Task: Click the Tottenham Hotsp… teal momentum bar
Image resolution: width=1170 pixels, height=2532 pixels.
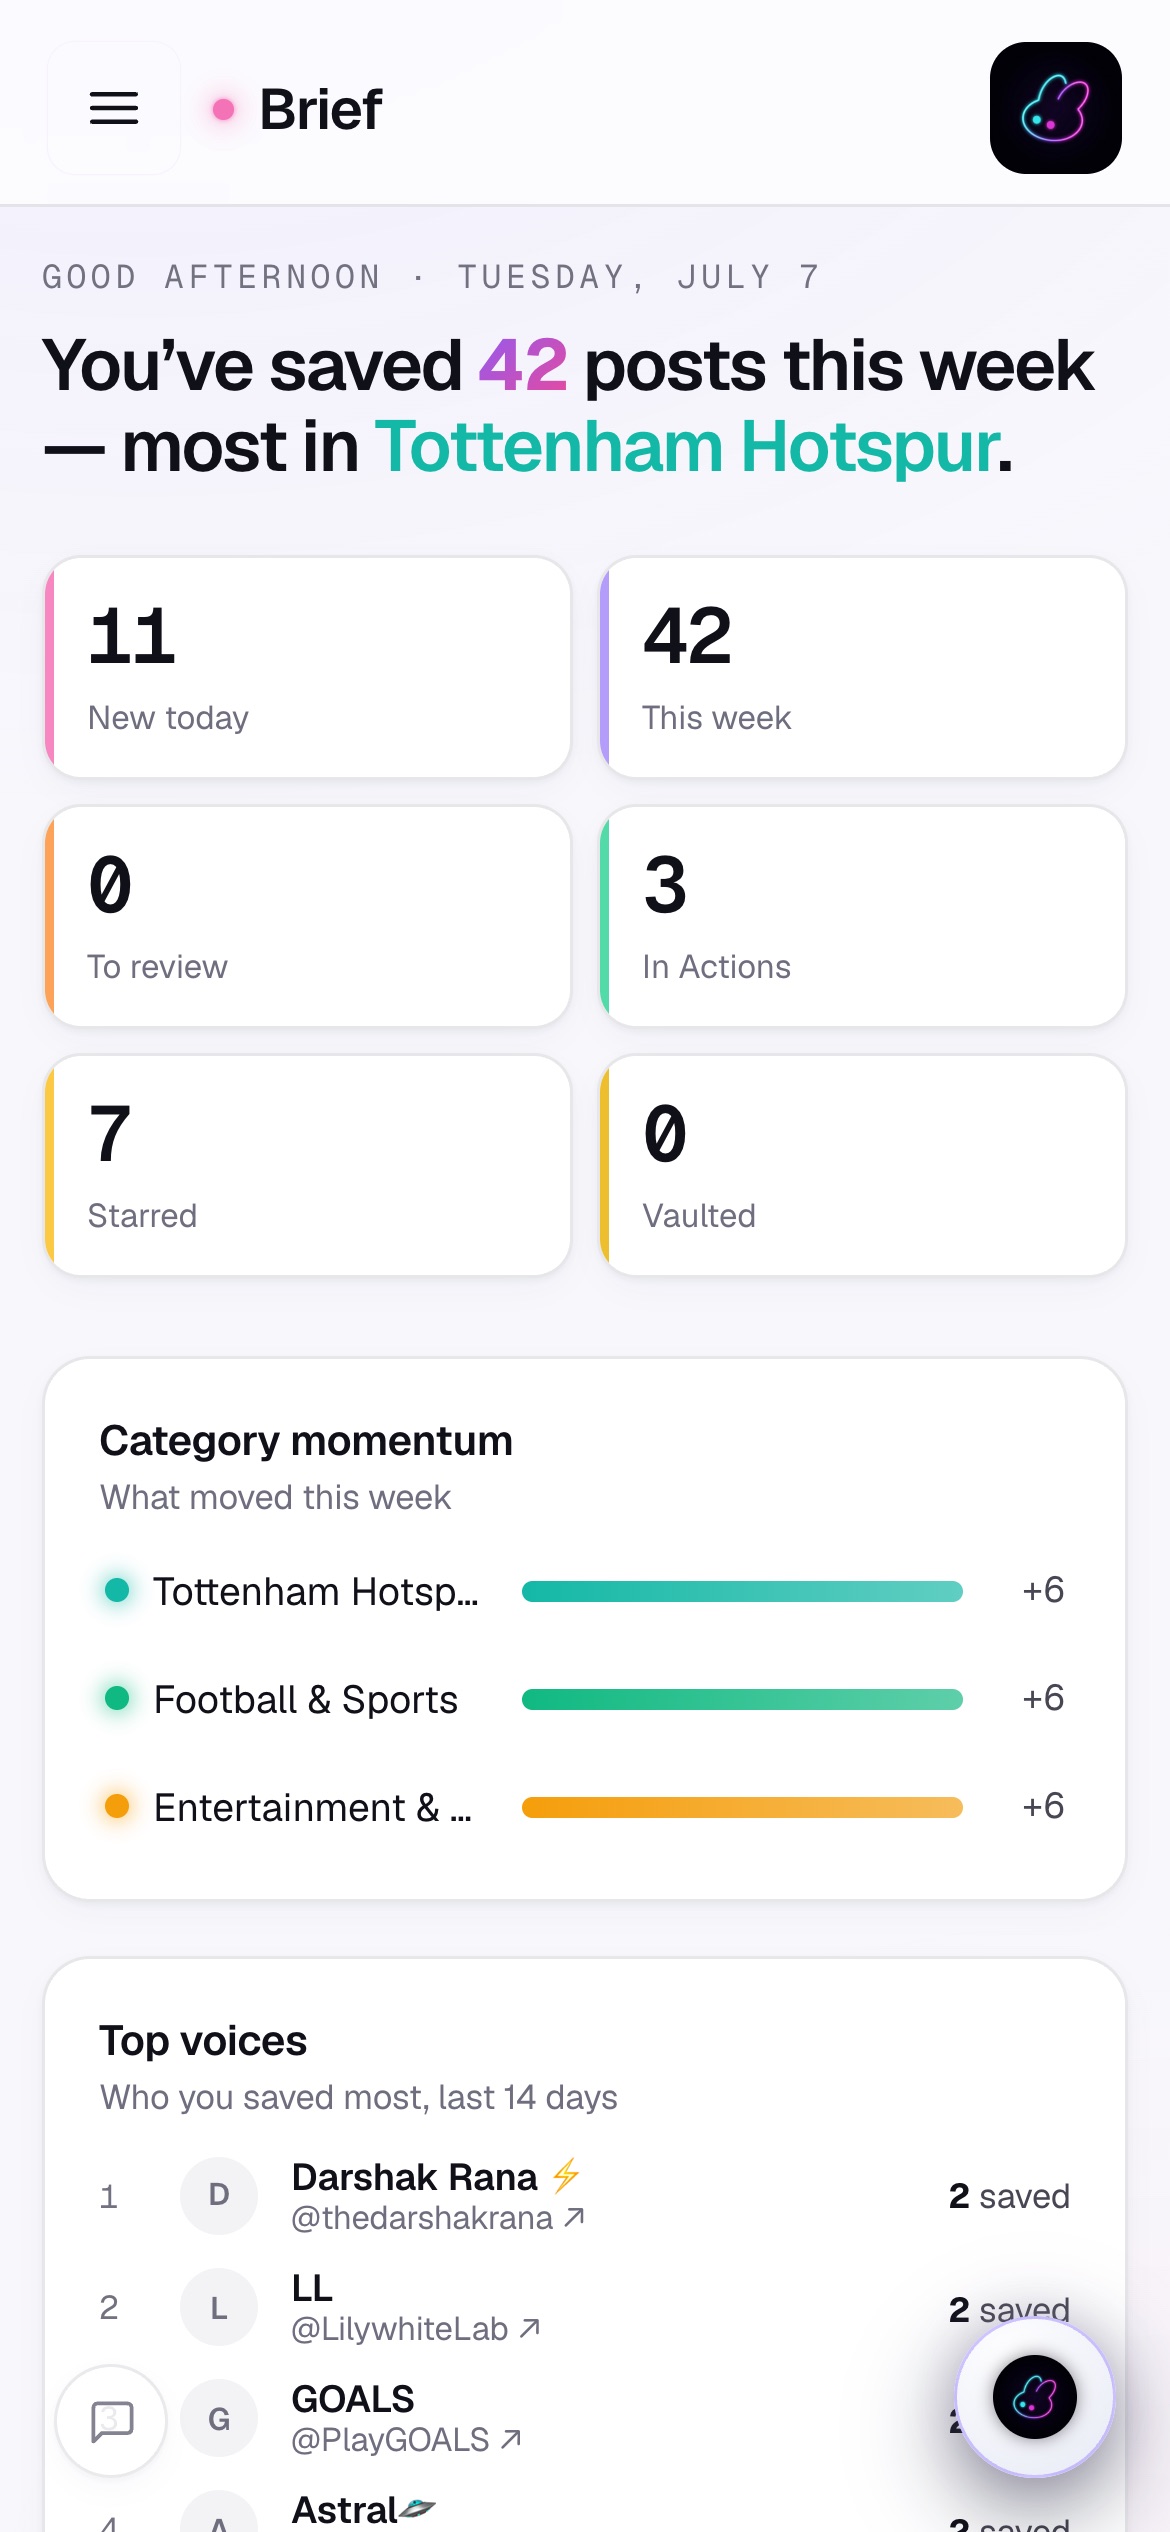Action: 742,1591
